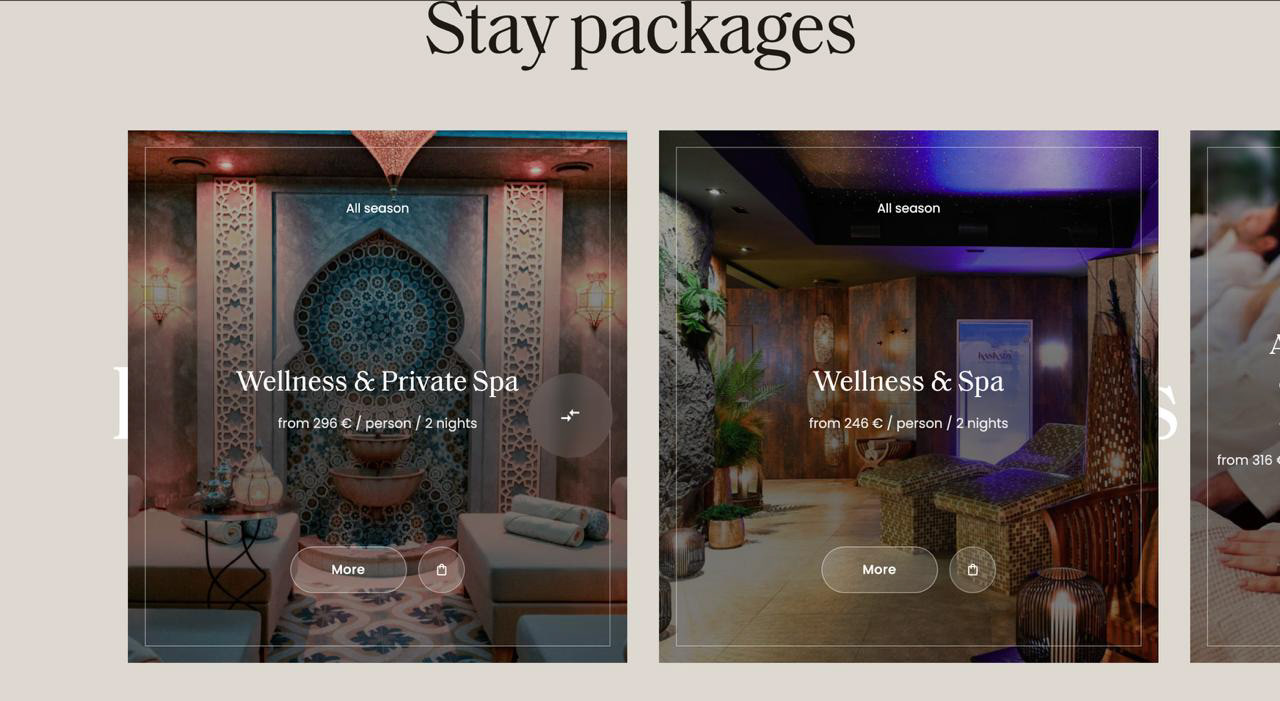Screen dimensions: 1280x701
Task: Open More for the Wellness & Spa package
Action: tap(879, 569)
